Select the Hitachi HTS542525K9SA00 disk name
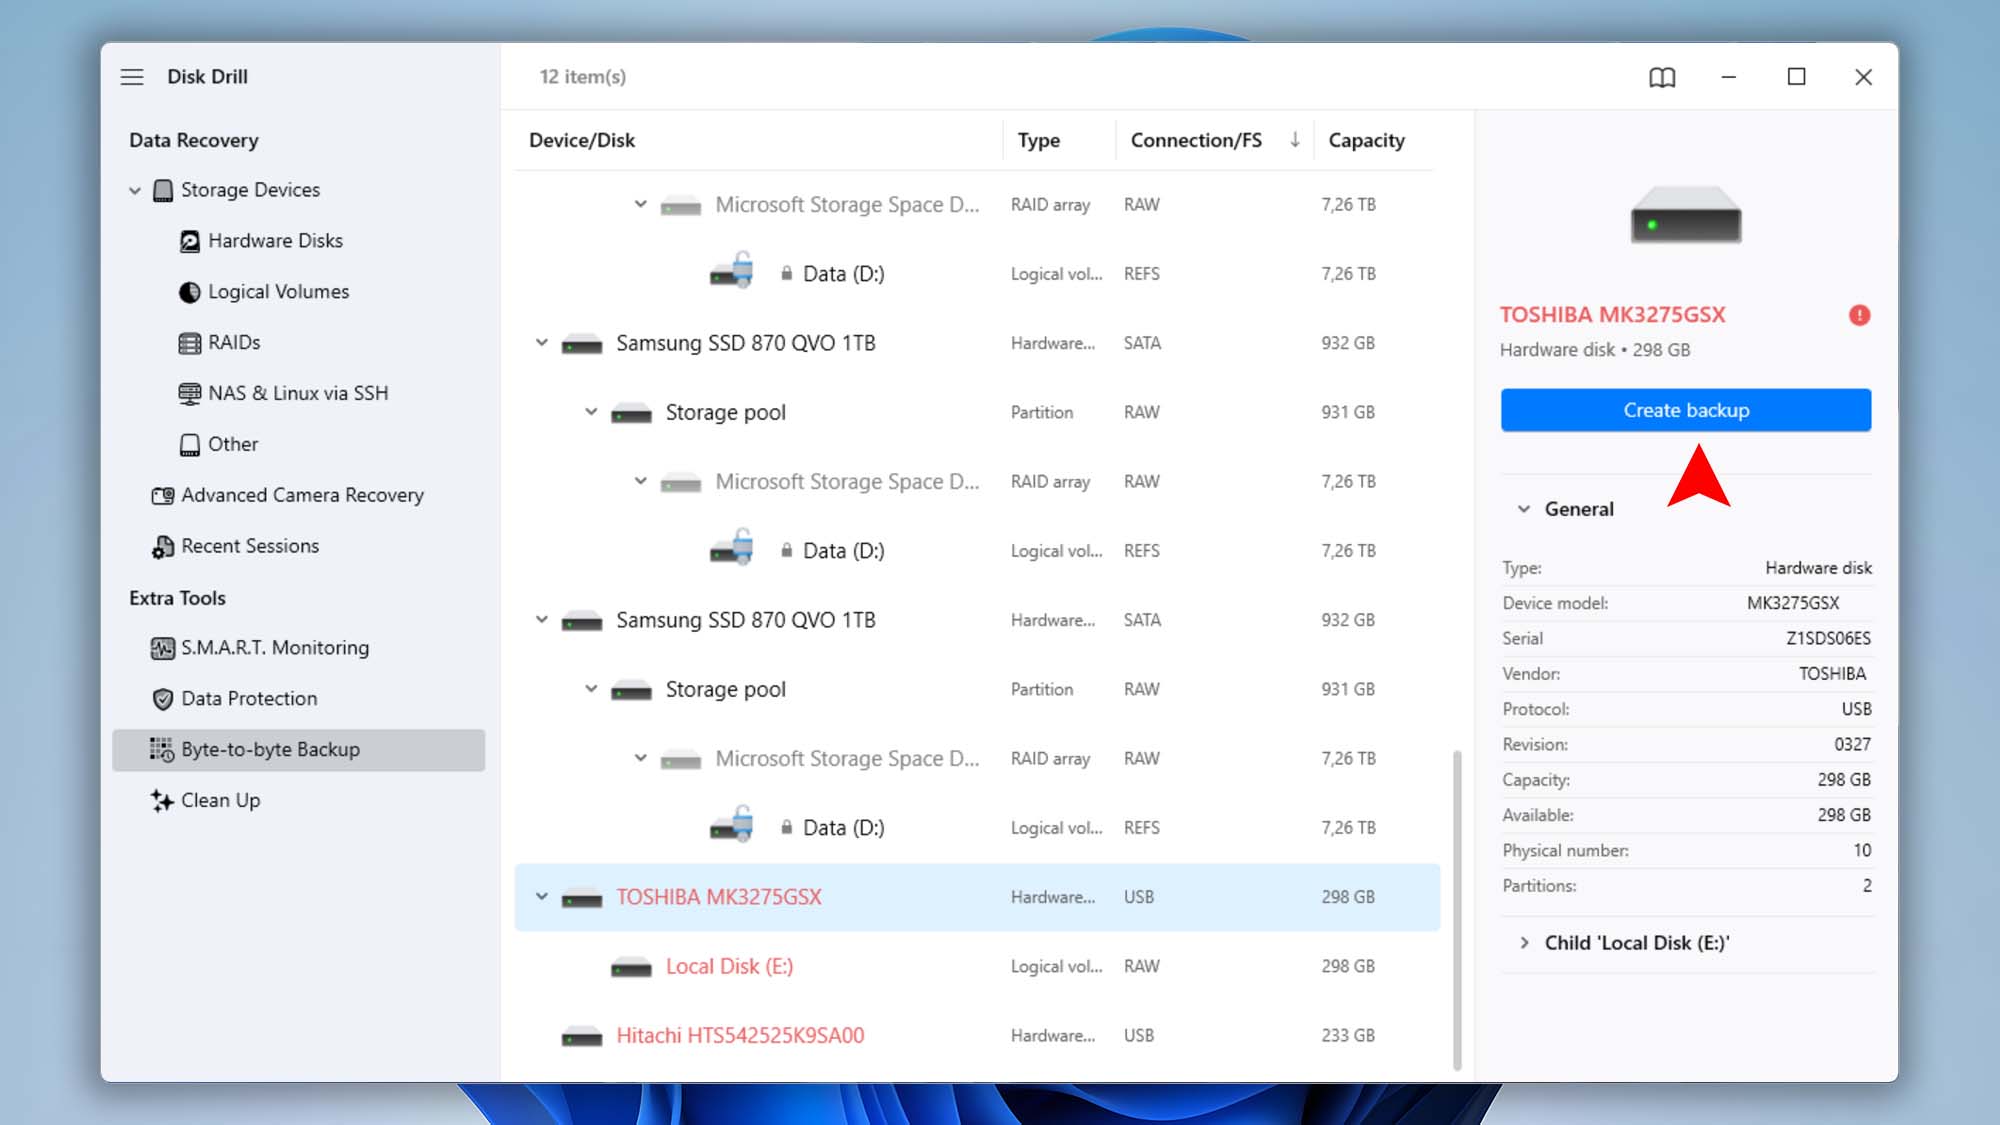This screenshot has height=1125, width=2000. click(740, 1036)
